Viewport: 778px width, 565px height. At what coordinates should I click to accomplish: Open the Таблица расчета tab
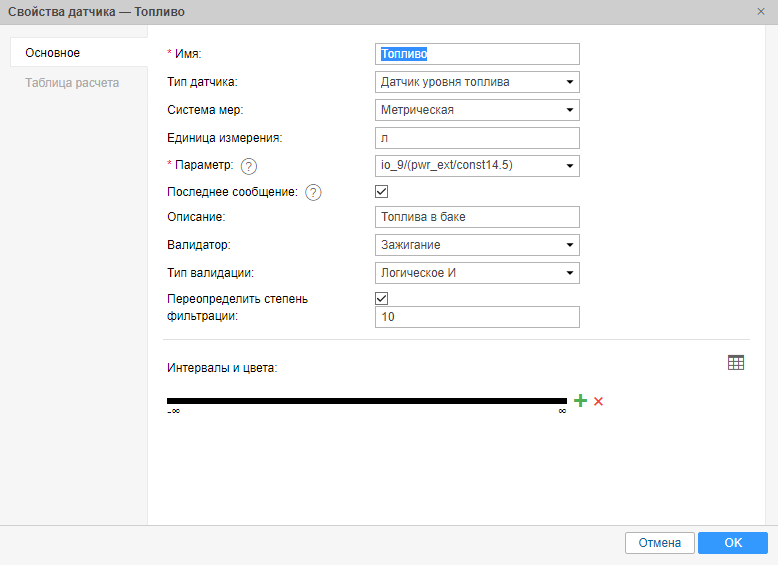[x=72, y=83]
